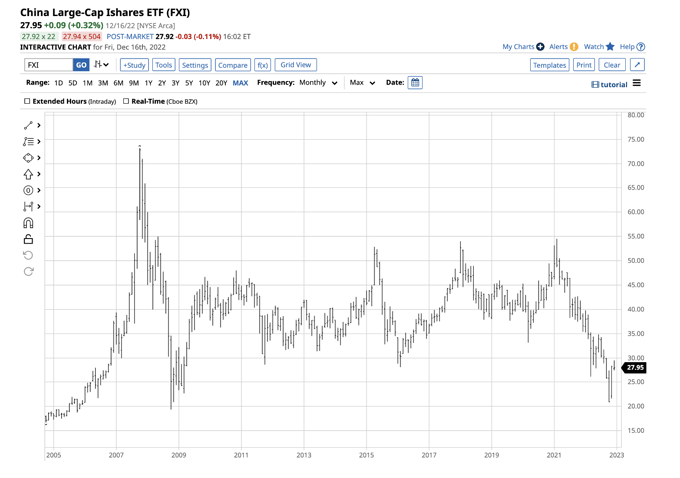Open the Fibonacci lines tool icon
Screen dimensions: 680x478
(x=28, y=141)
